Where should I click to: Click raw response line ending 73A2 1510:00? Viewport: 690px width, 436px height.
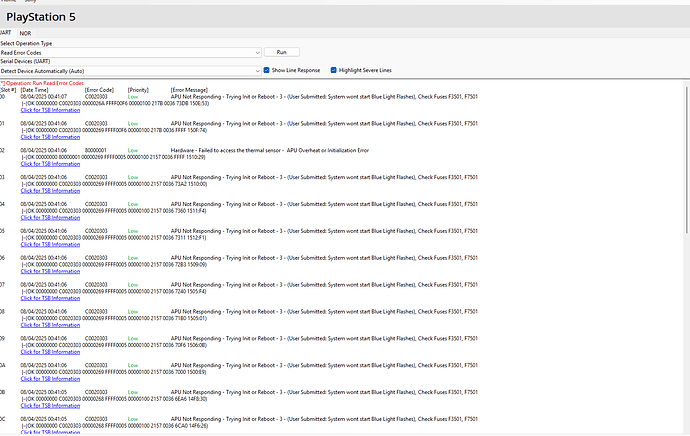114,184
